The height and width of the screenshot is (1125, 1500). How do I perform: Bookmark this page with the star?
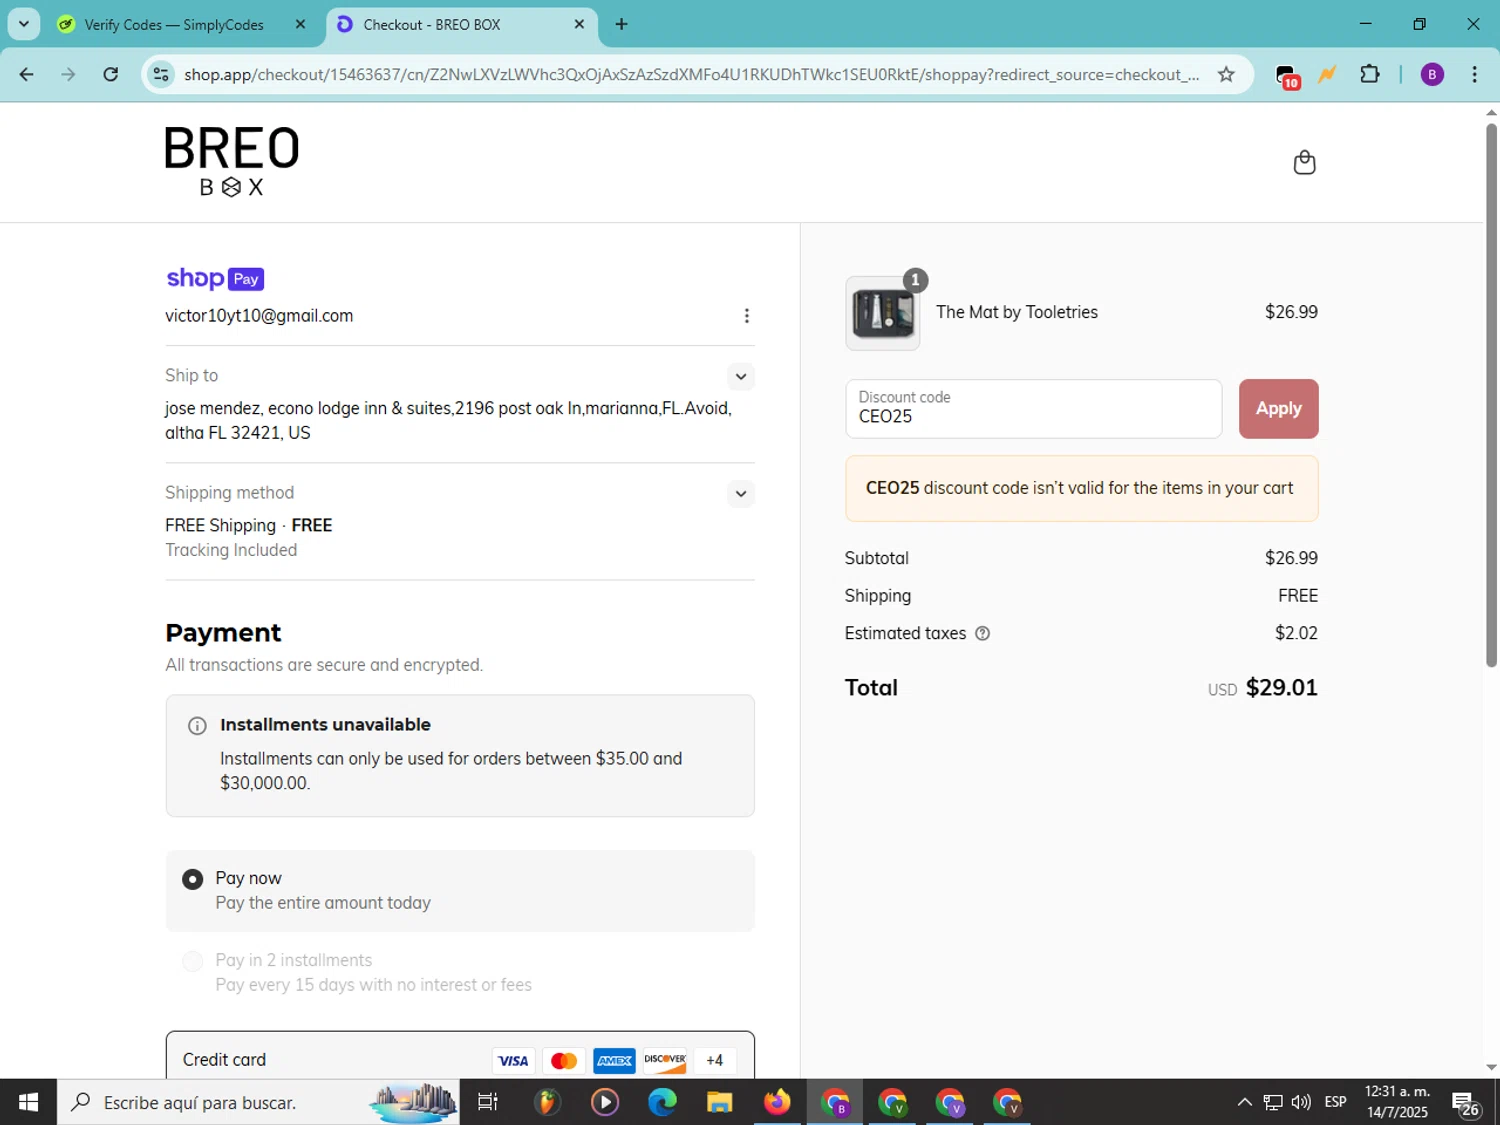[1226, 74]
